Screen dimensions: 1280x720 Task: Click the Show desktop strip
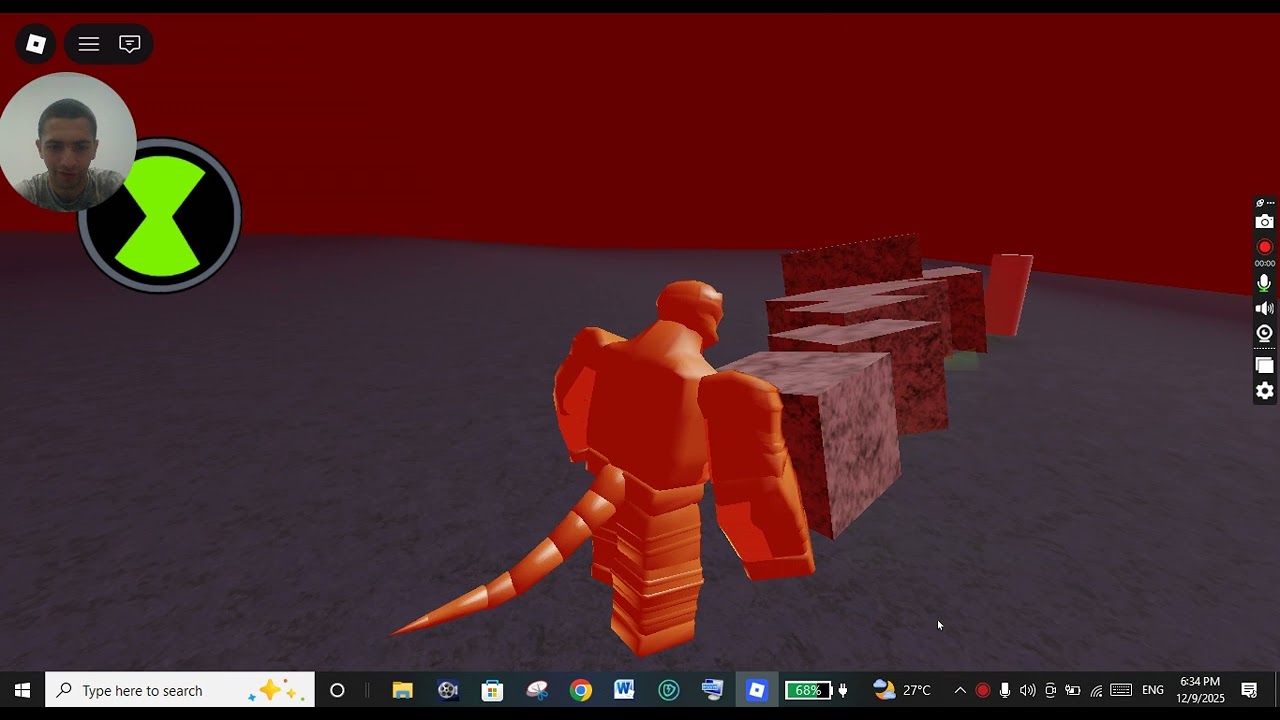[x=1277, y=690]
